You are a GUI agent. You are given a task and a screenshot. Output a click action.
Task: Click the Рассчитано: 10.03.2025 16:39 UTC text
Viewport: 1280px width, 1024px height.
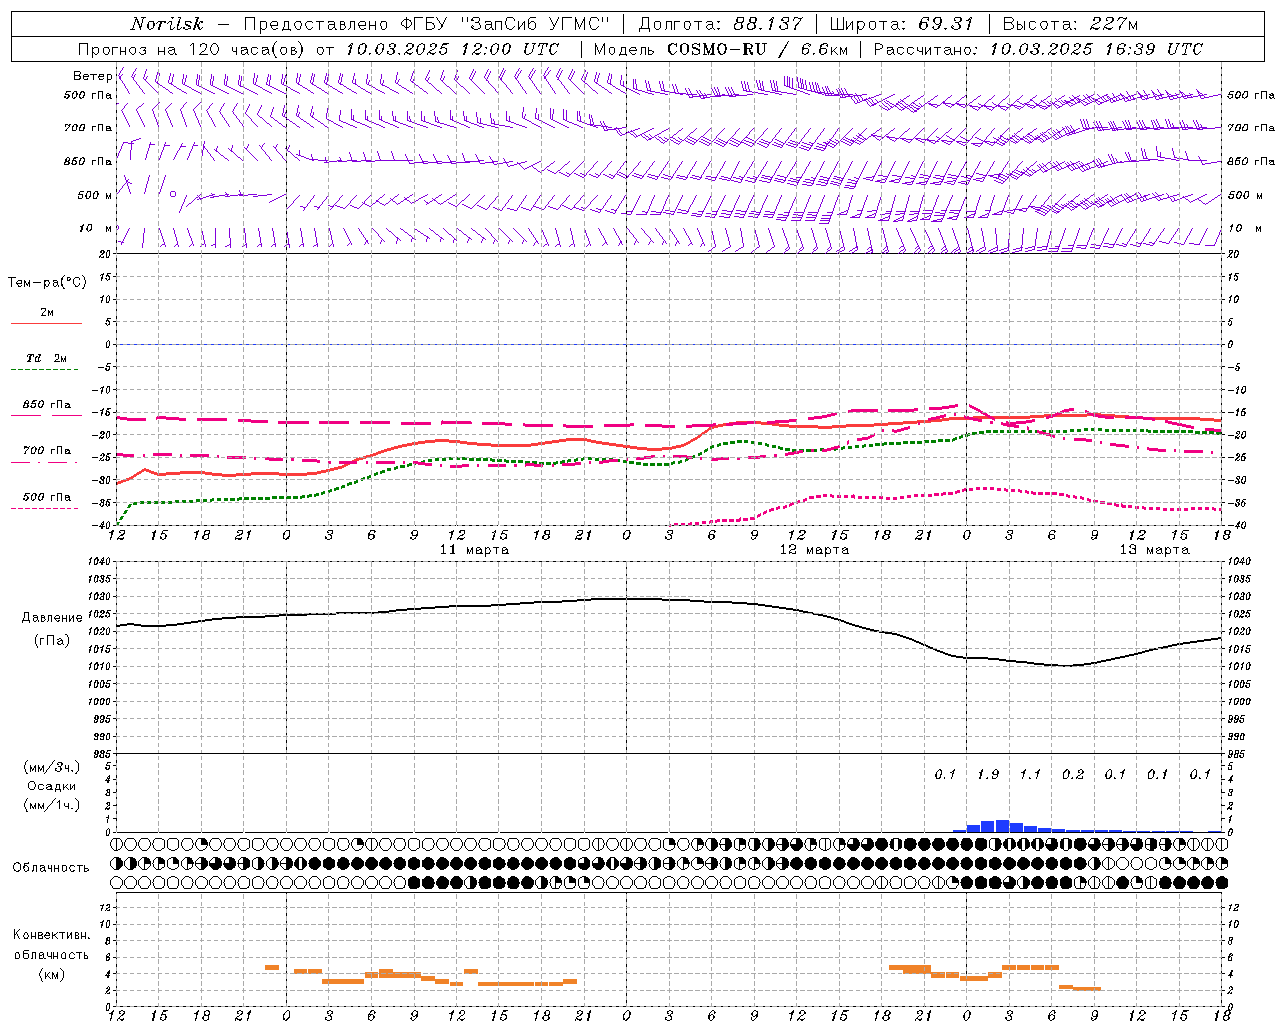[1038, 49]
